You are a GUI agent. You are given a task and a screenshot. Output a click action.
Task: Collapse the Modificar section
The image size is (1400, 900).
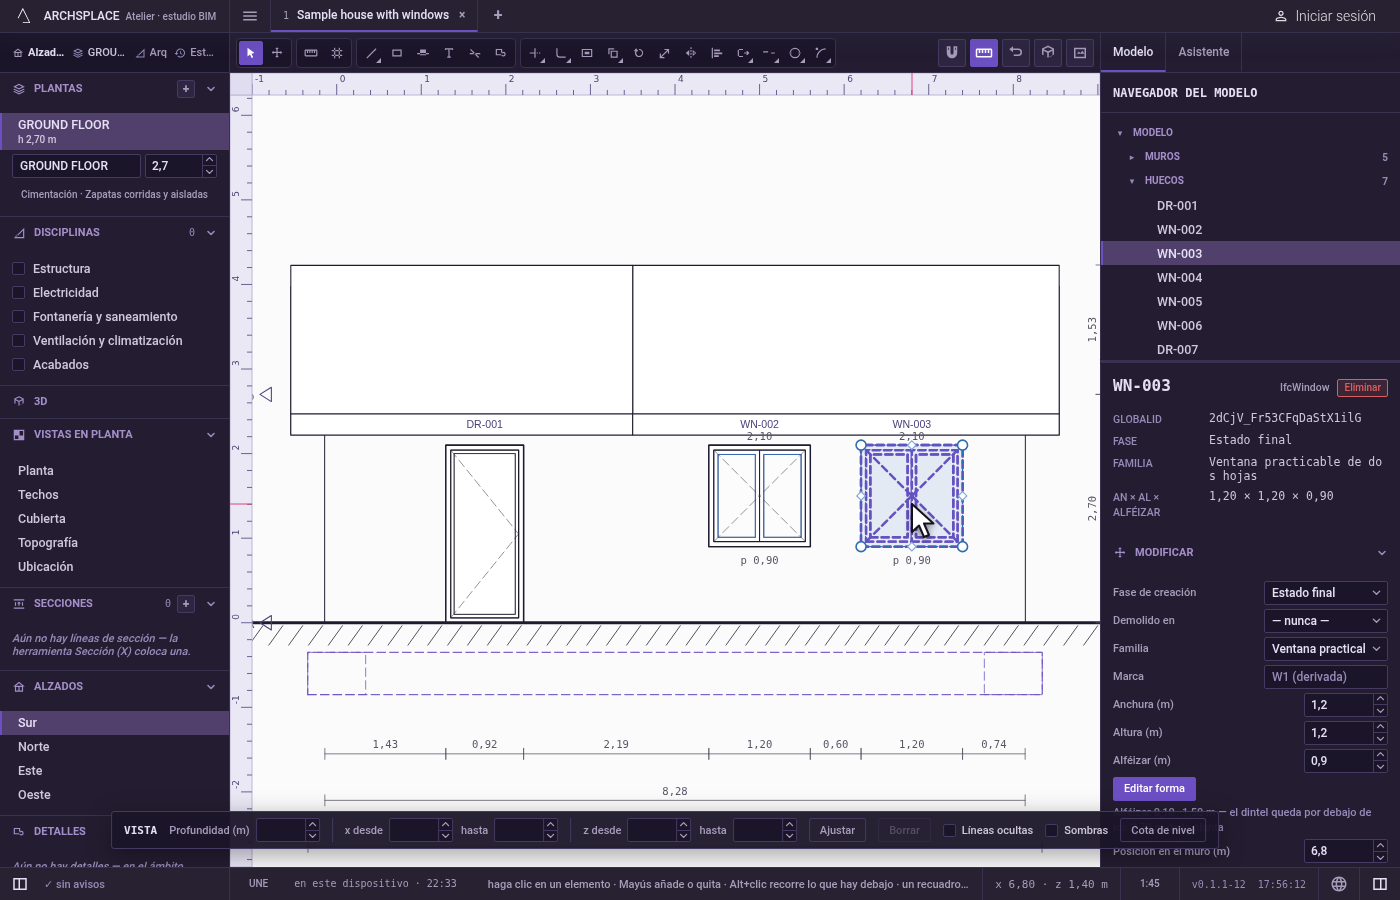click(1382, 553)
